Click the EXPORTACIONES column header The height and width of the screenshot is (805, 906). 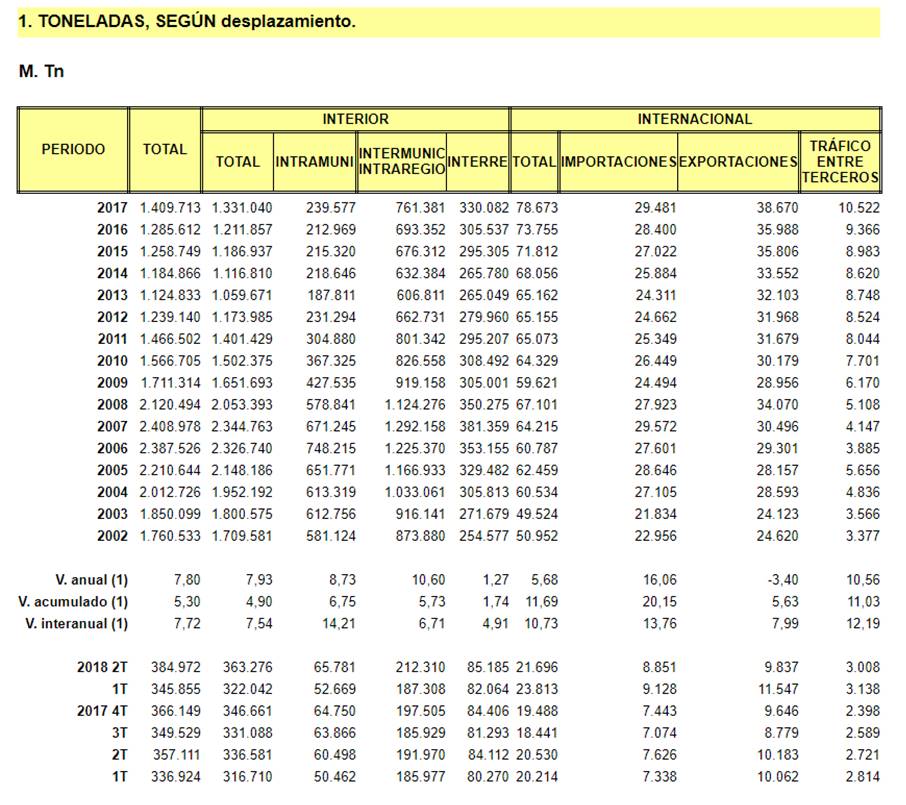click(737, 161)
